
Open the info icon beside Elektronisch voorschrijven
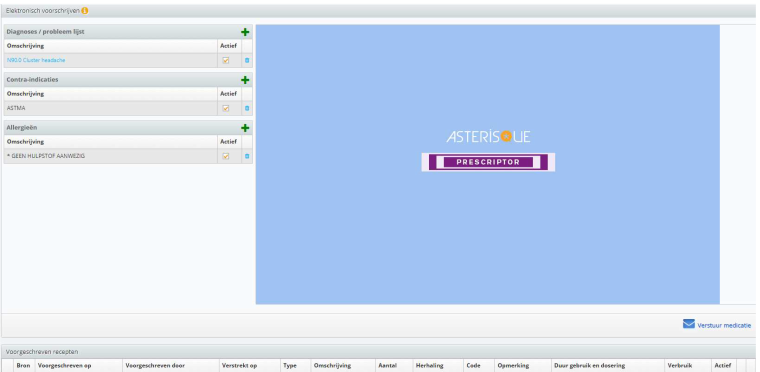pos(85,10)
